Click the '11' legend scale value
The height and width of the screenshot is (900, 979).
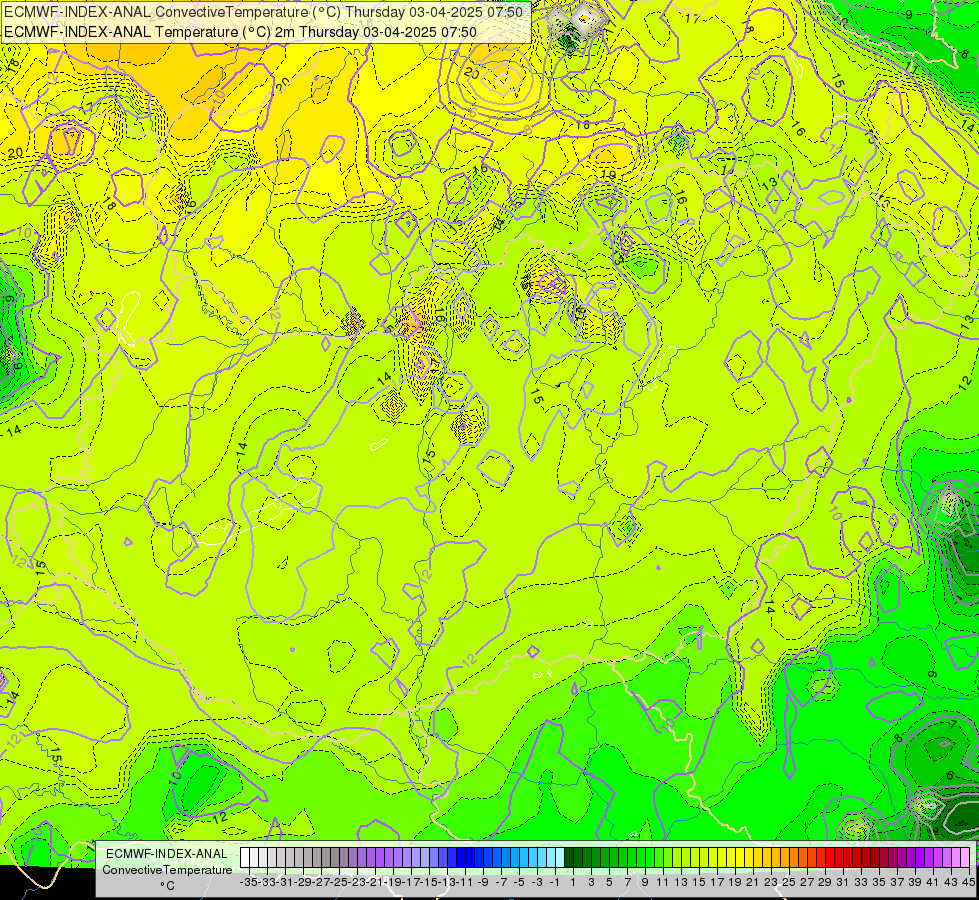tap(663, 882)
